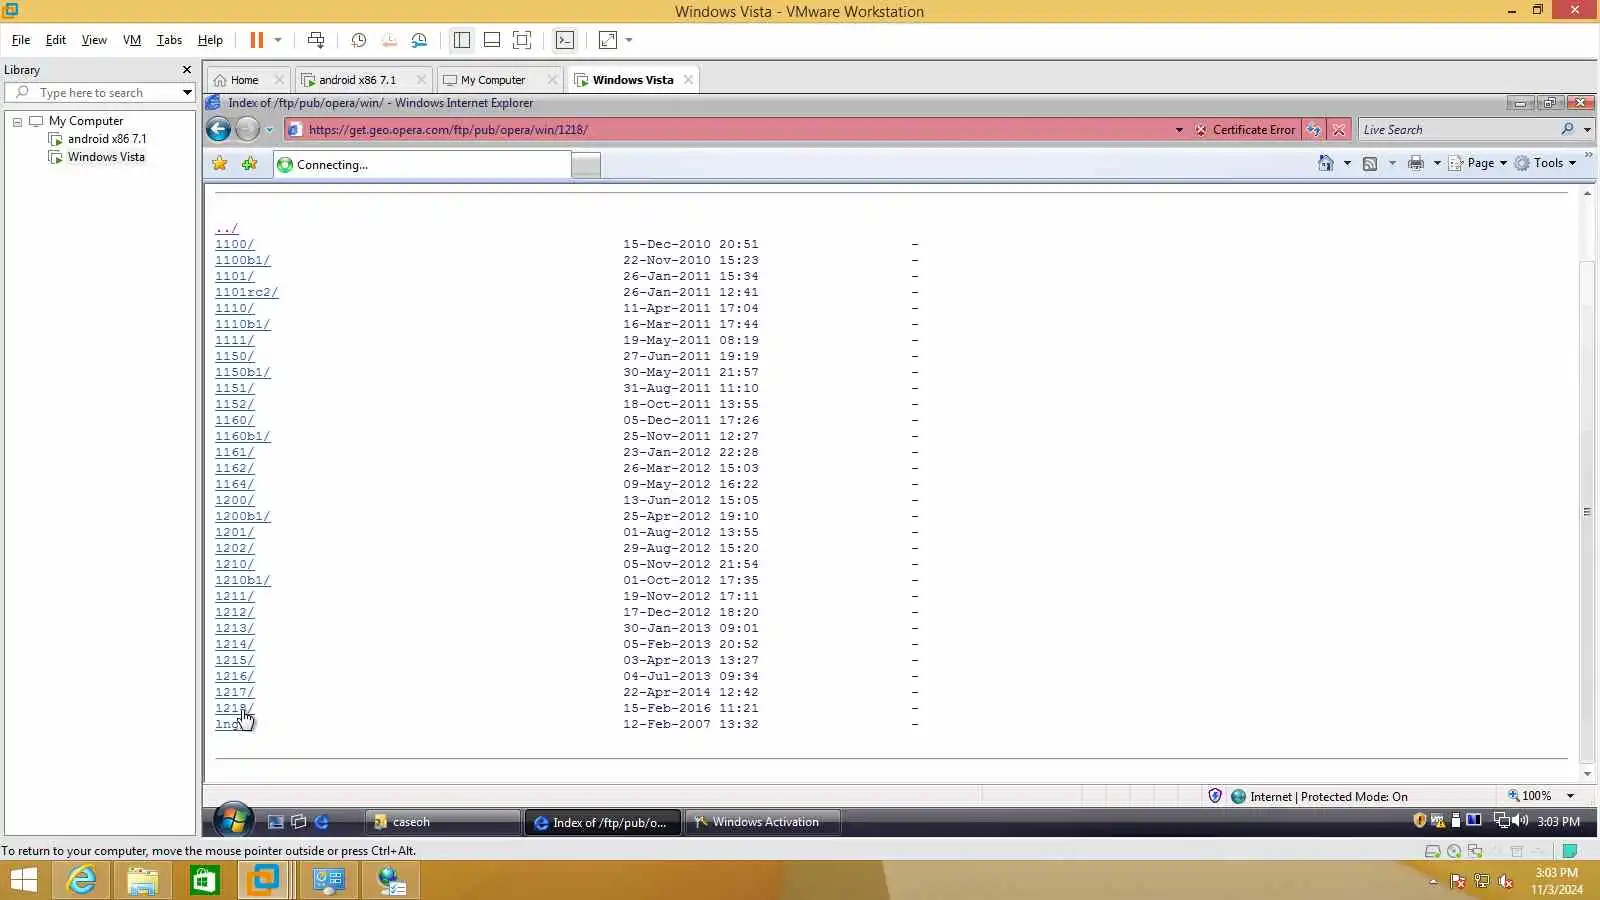This screenshot has width=1600, height=900.
Task: Open the View menu
Action: (94, 40)
